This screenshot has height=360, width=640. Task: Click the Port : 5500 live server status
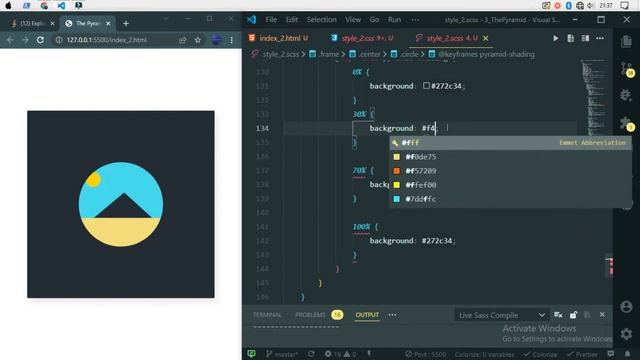tap(426, 354)
